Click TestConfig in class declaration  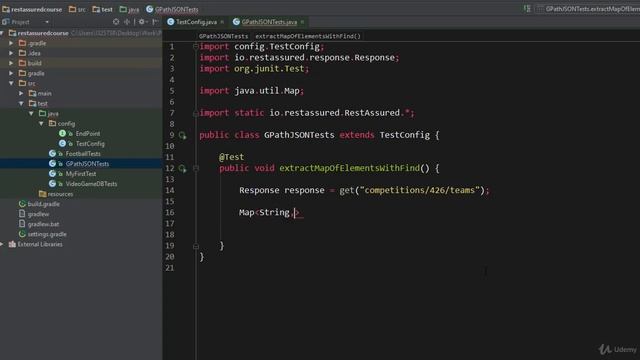click(x=404, y=135)
